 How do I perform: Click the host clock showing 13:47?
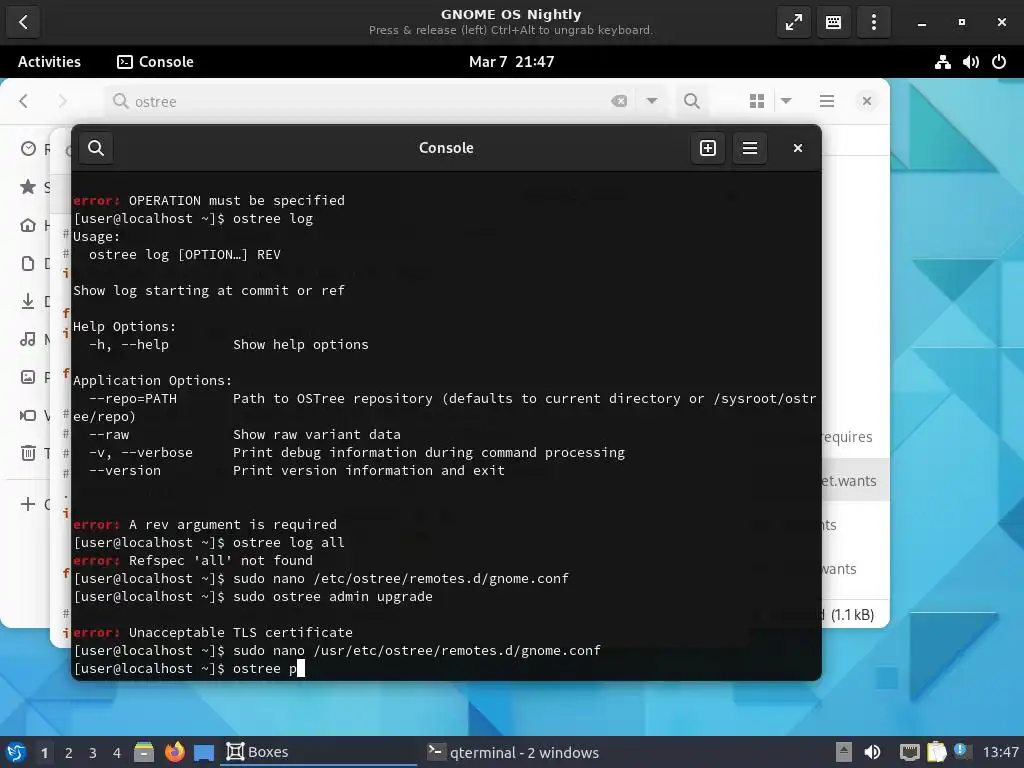click(1000, 752)
